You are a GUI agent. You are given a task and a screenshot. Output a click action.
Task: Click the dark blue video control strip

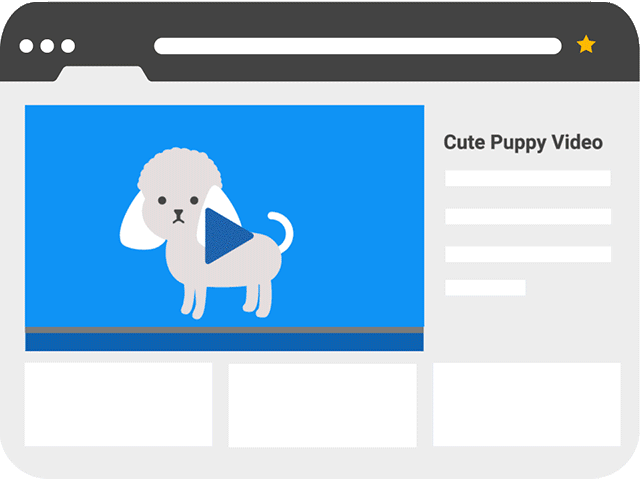tap(224, 342)
